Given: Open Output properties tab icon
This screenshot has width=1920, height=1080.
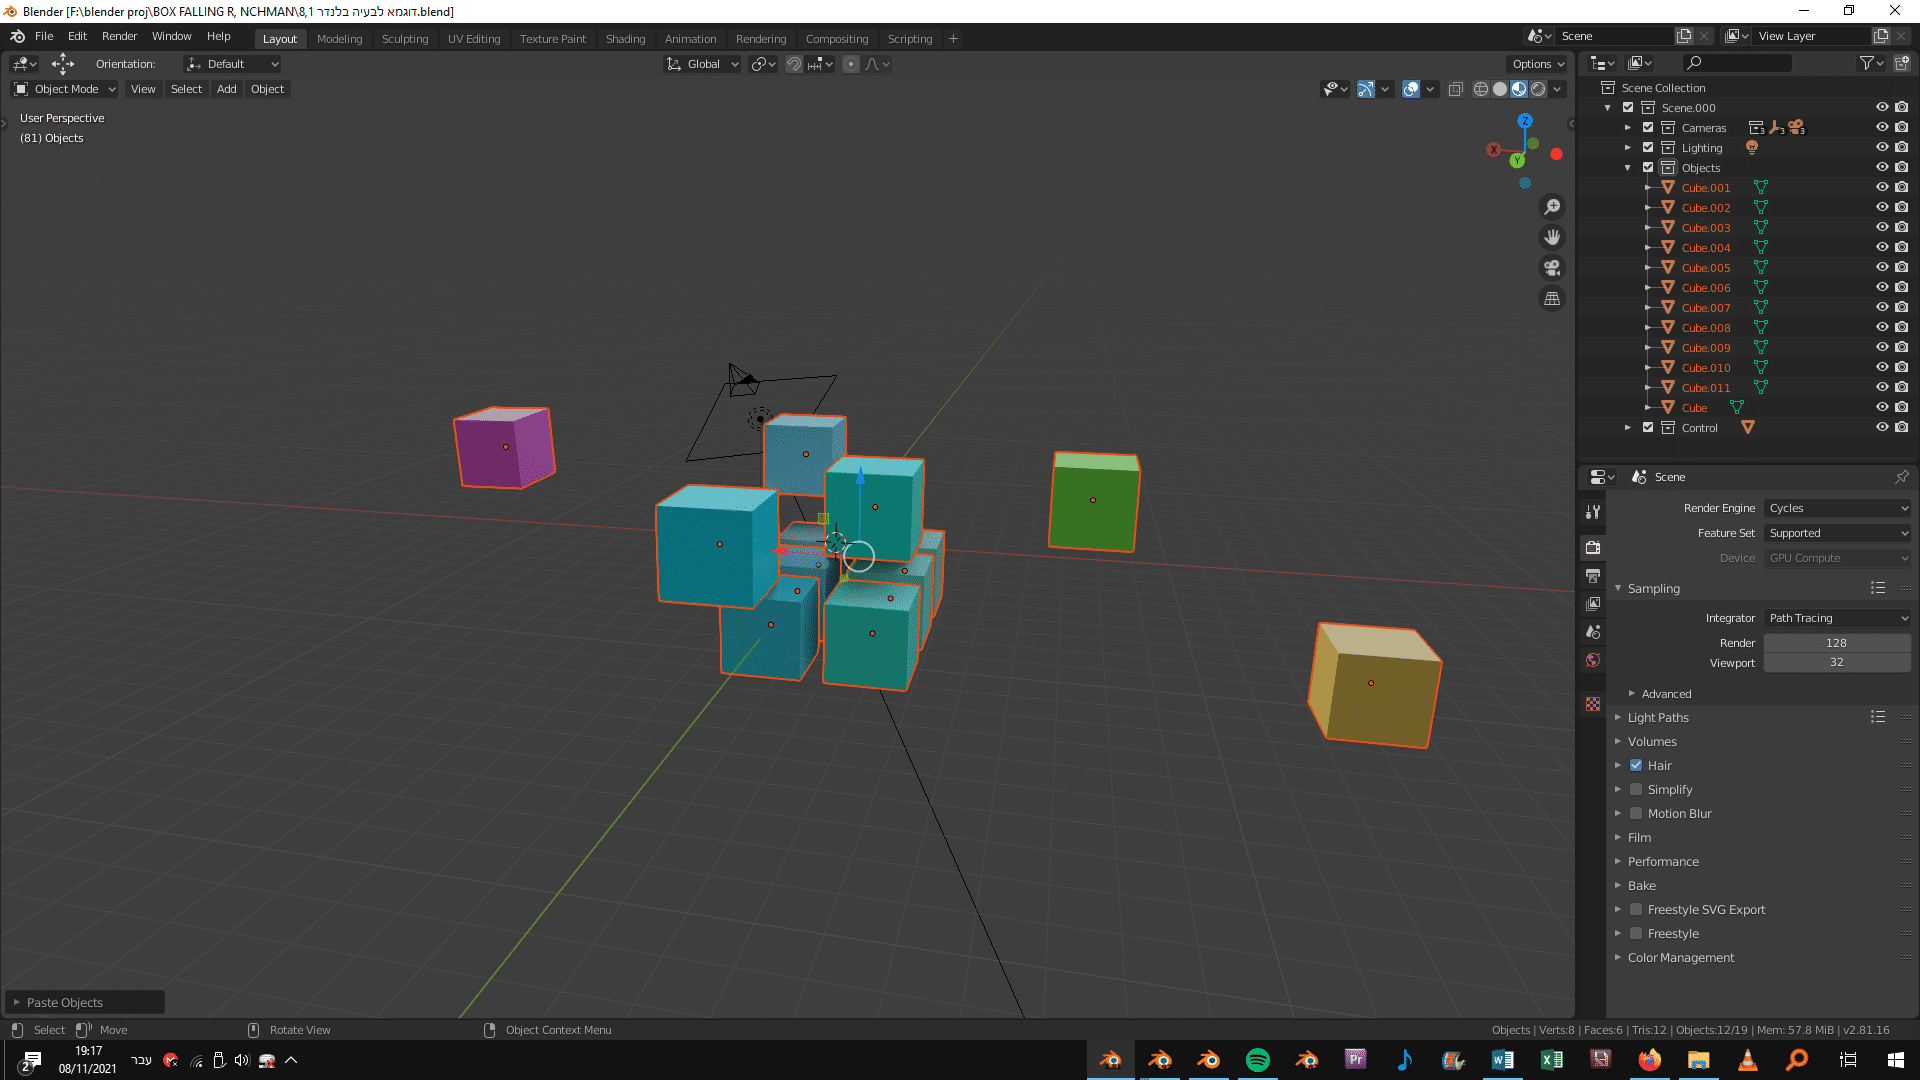Looking at the screenshot, I should [1593, 575].
